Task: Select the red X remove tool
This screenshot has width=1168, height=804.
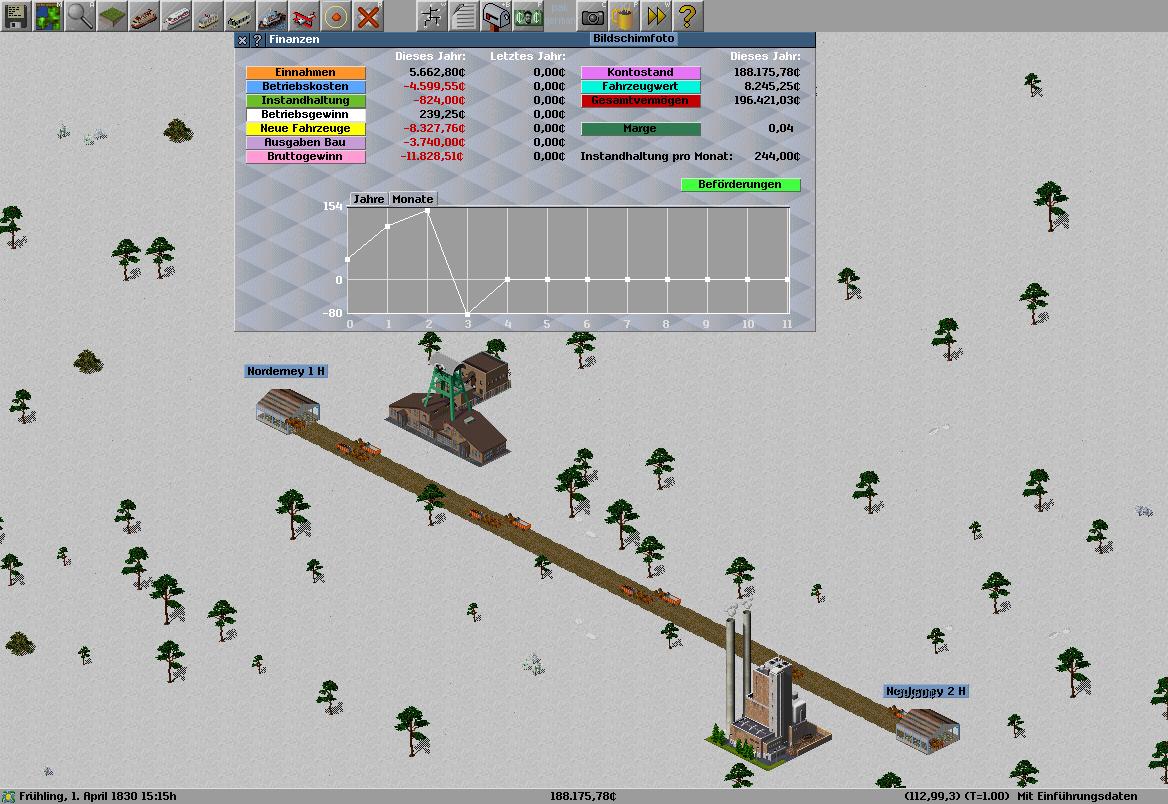Action: pos(368,16)
